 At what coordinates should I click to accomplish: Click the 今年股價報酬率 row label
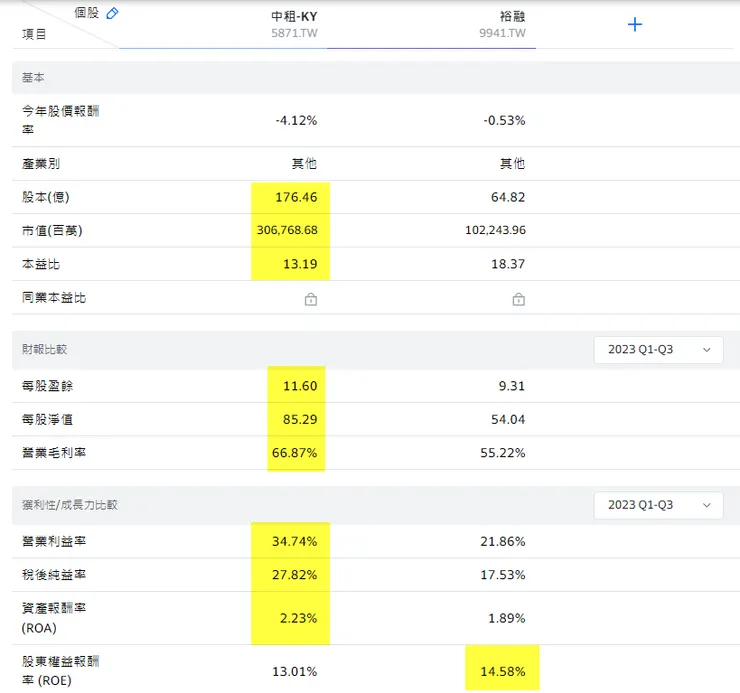coord(60,120)
